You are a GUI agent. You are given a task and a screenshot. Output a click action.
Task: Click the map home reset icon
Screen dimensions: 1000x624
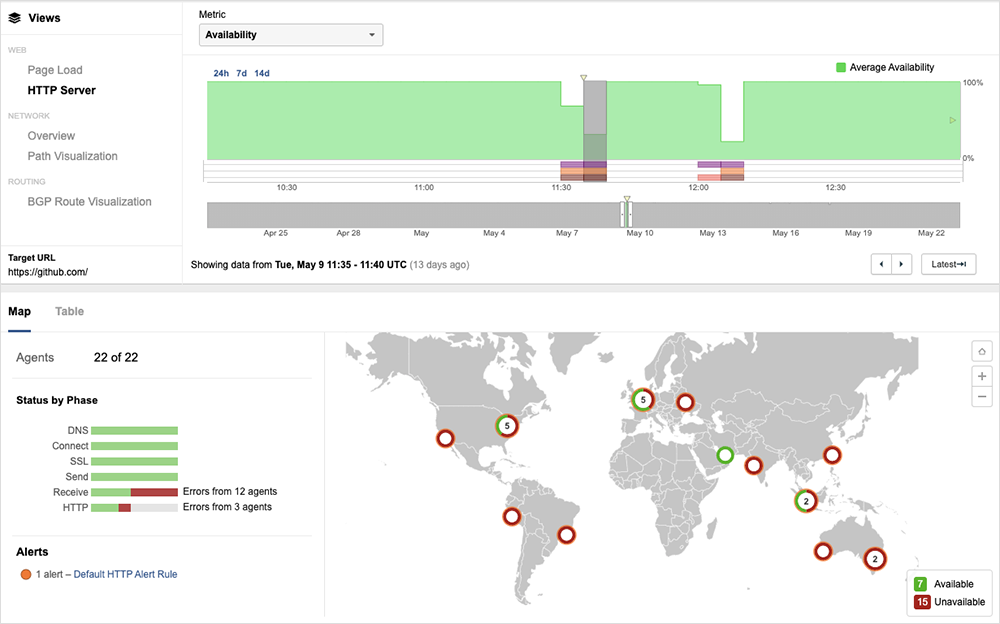click(982, 351)
